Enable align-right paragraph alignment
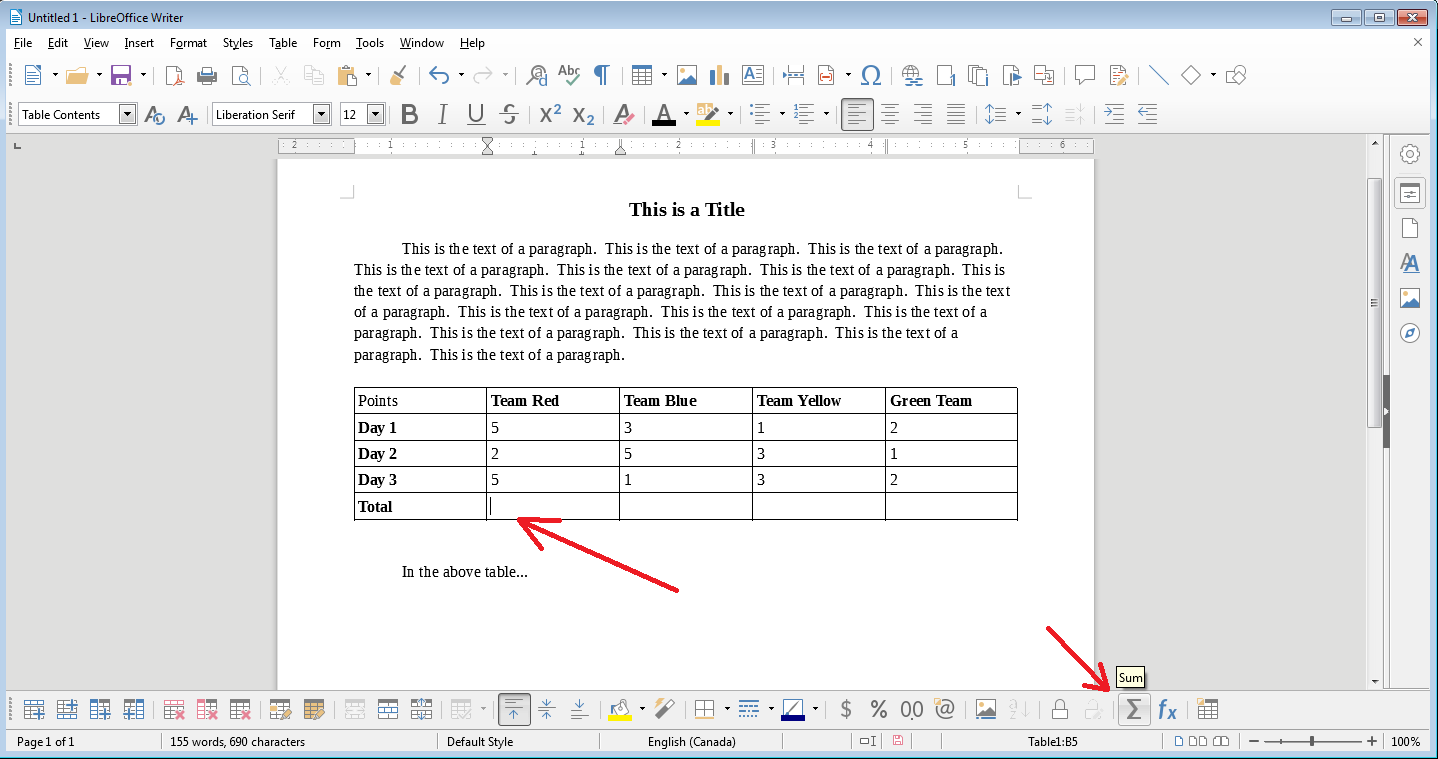 [x=923, y=114]
